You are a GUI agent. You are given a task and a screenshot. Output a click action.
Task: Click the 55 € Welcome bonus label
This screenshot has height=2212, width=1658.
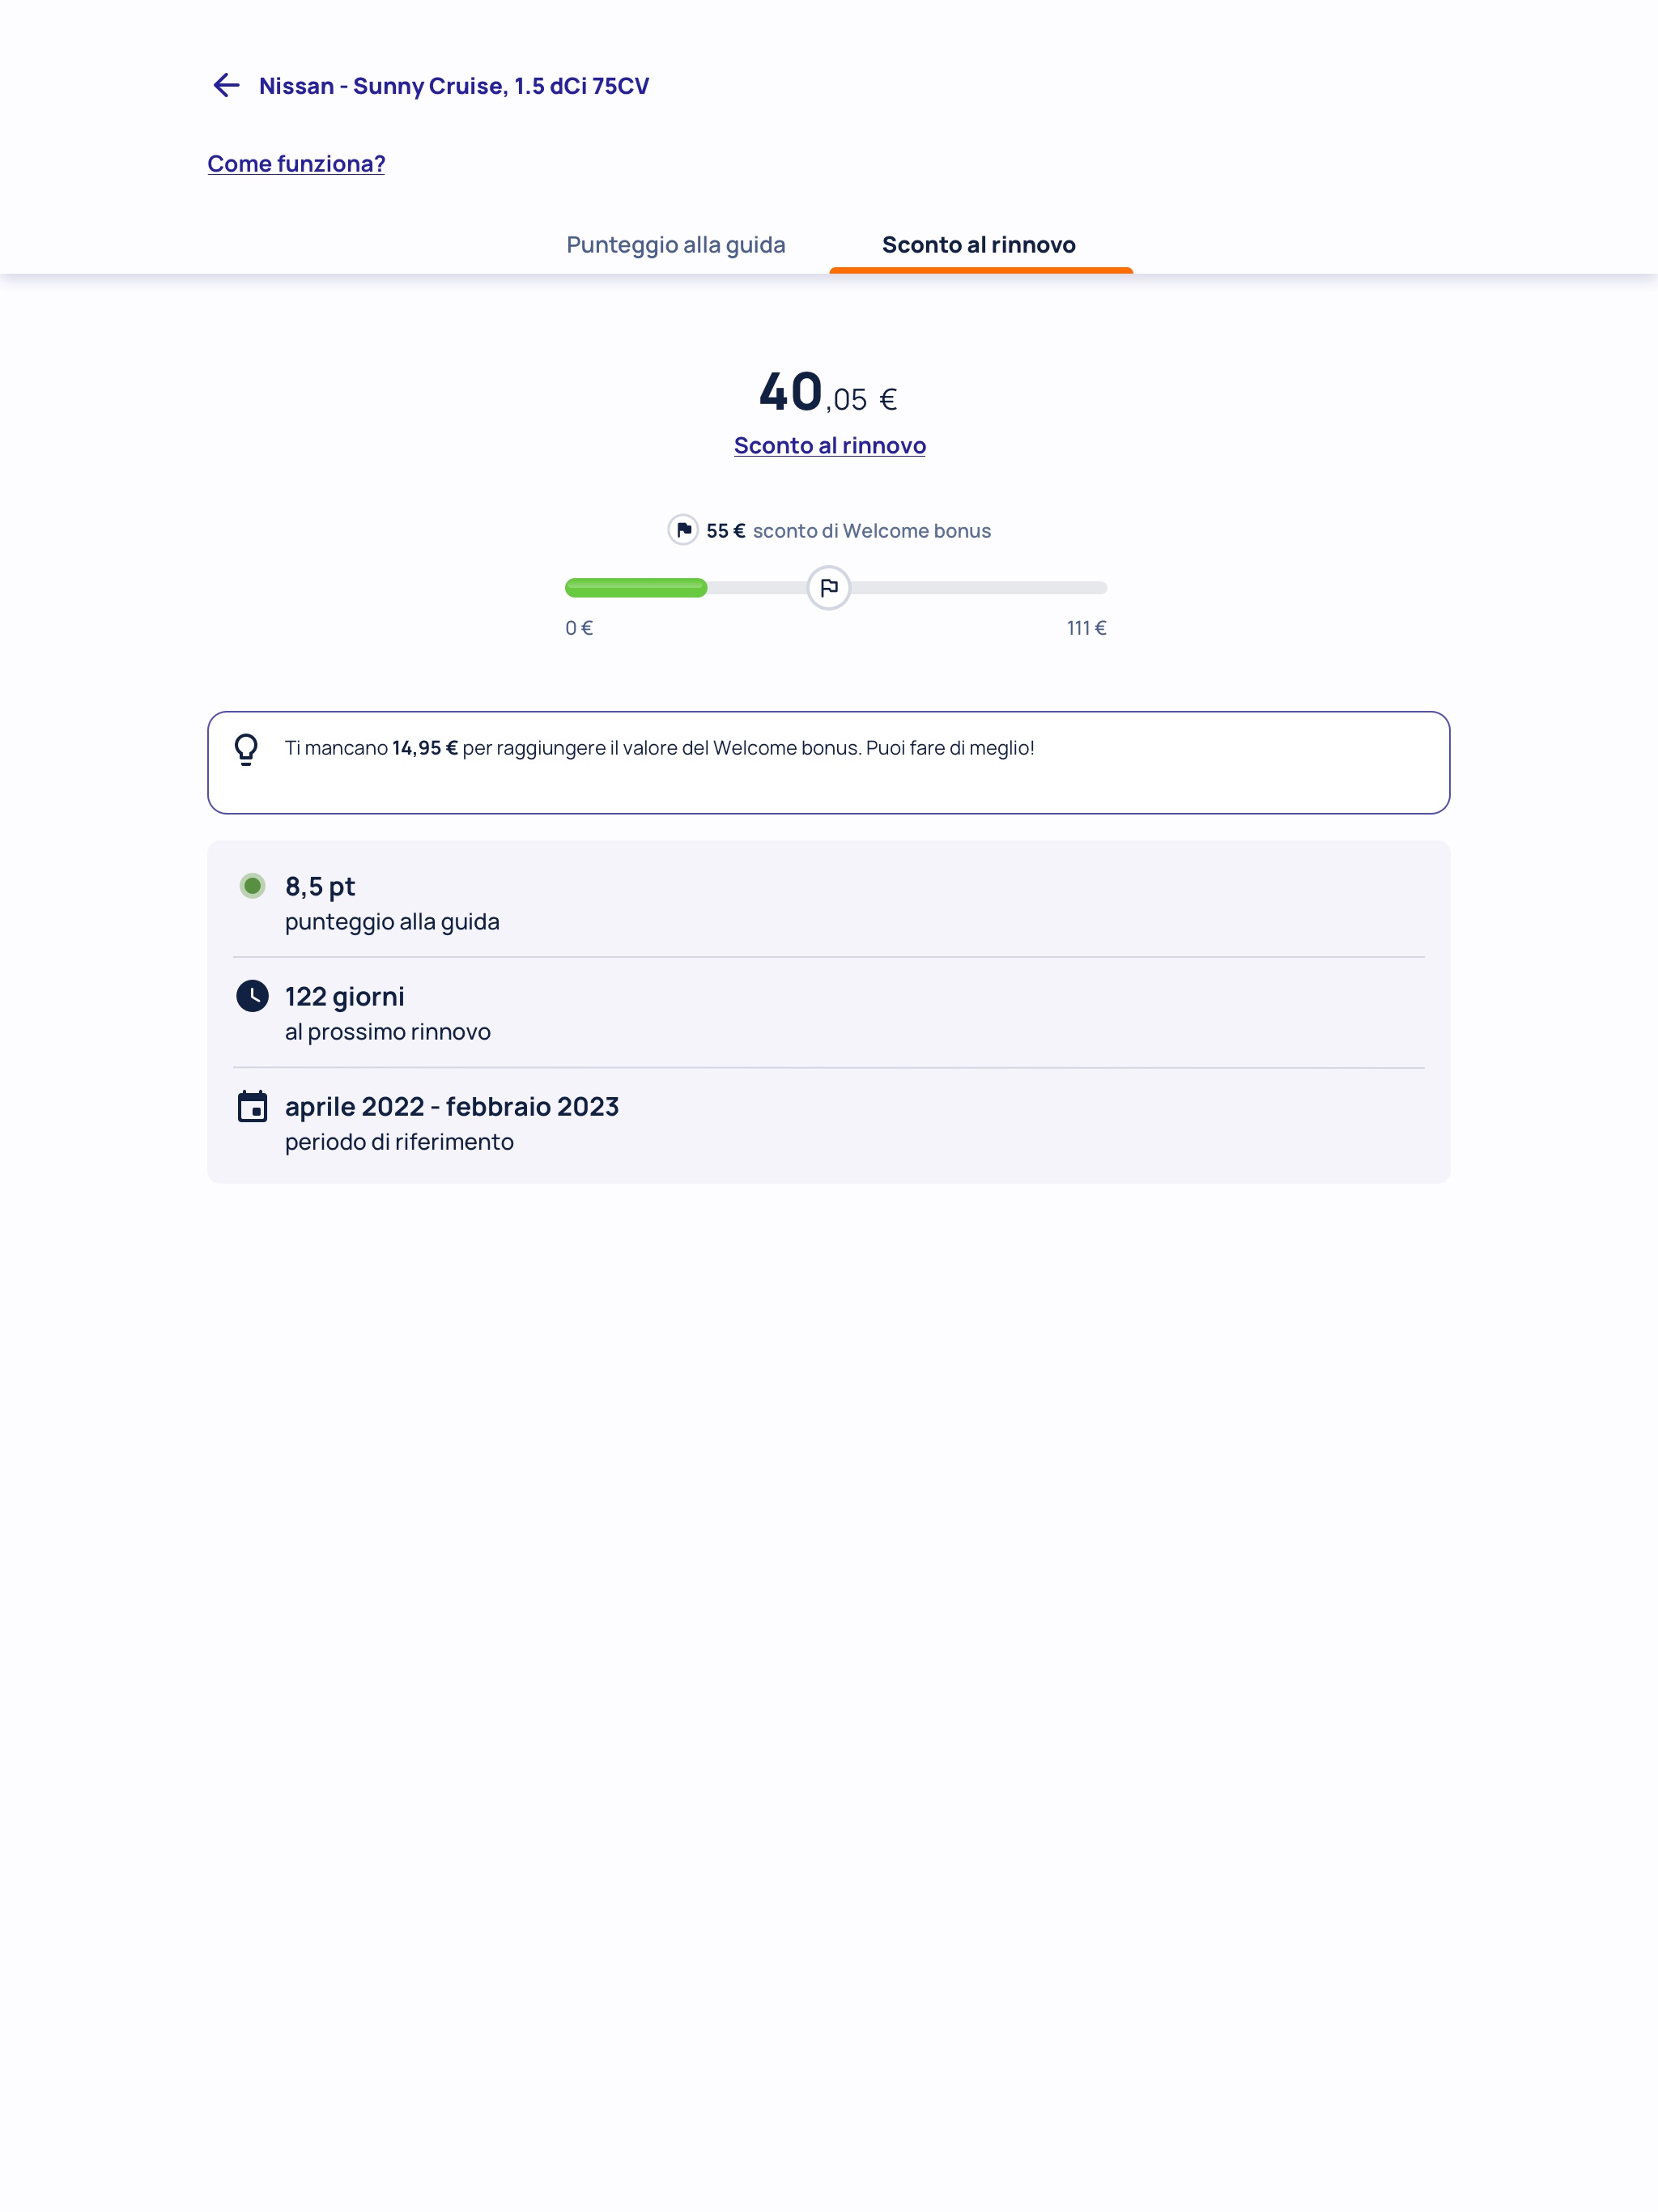[848, 531]
